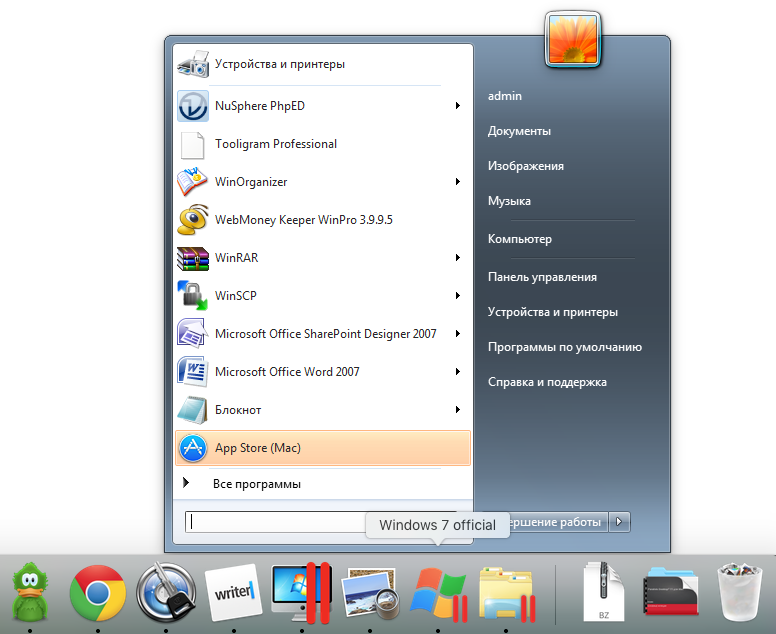Click the blue App Store (Mac) icon
This screenshot has width=776, height=634.
193,448
